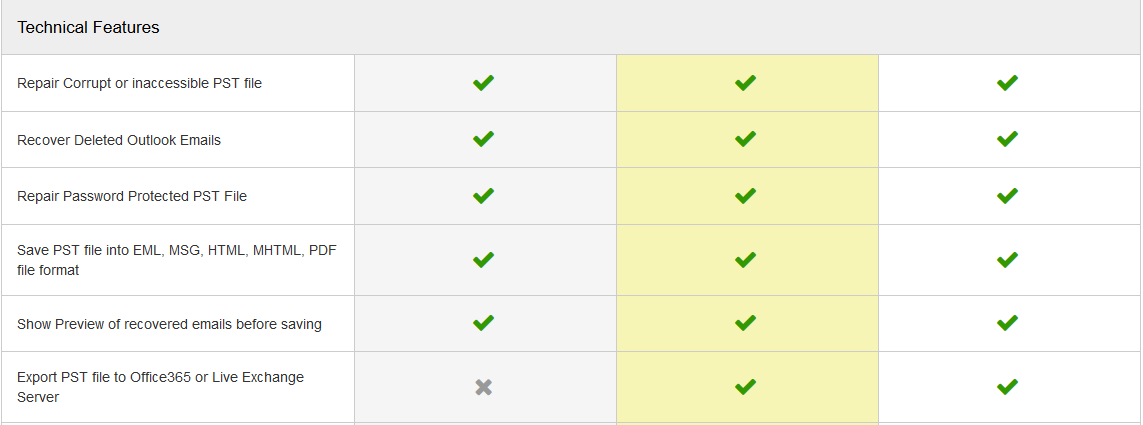Click last-column checkmark for Repair Password Protected PST

pos(1007,195)
